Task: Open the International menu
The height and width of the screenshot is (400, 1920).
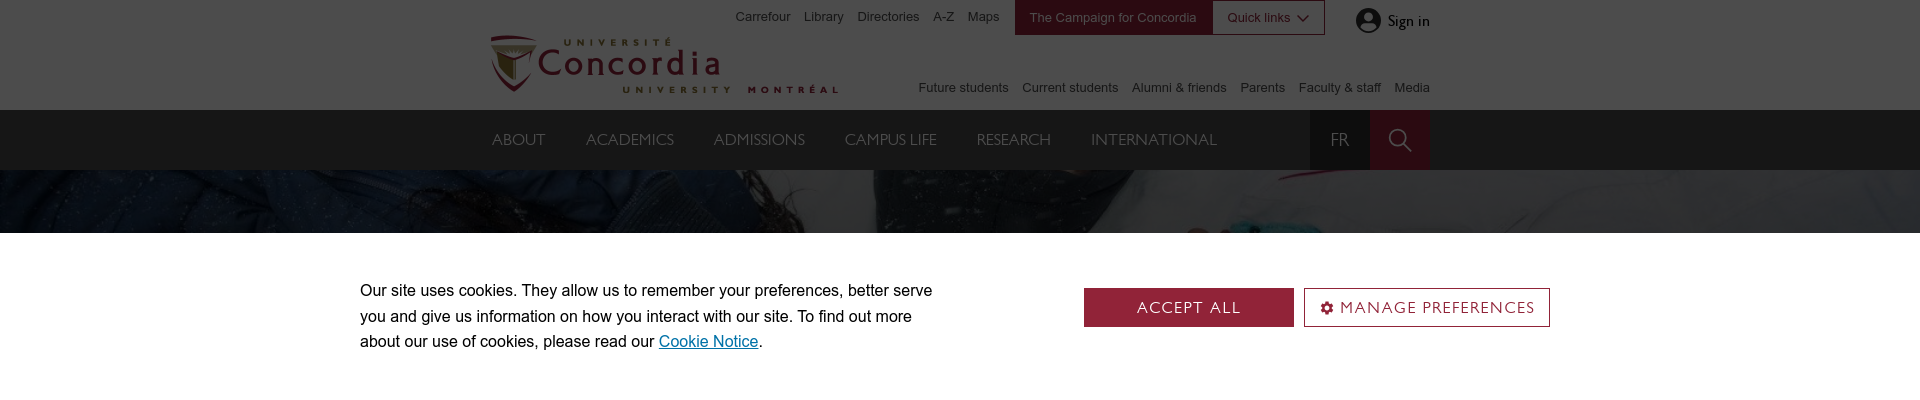Action: tap(1153, 140)
